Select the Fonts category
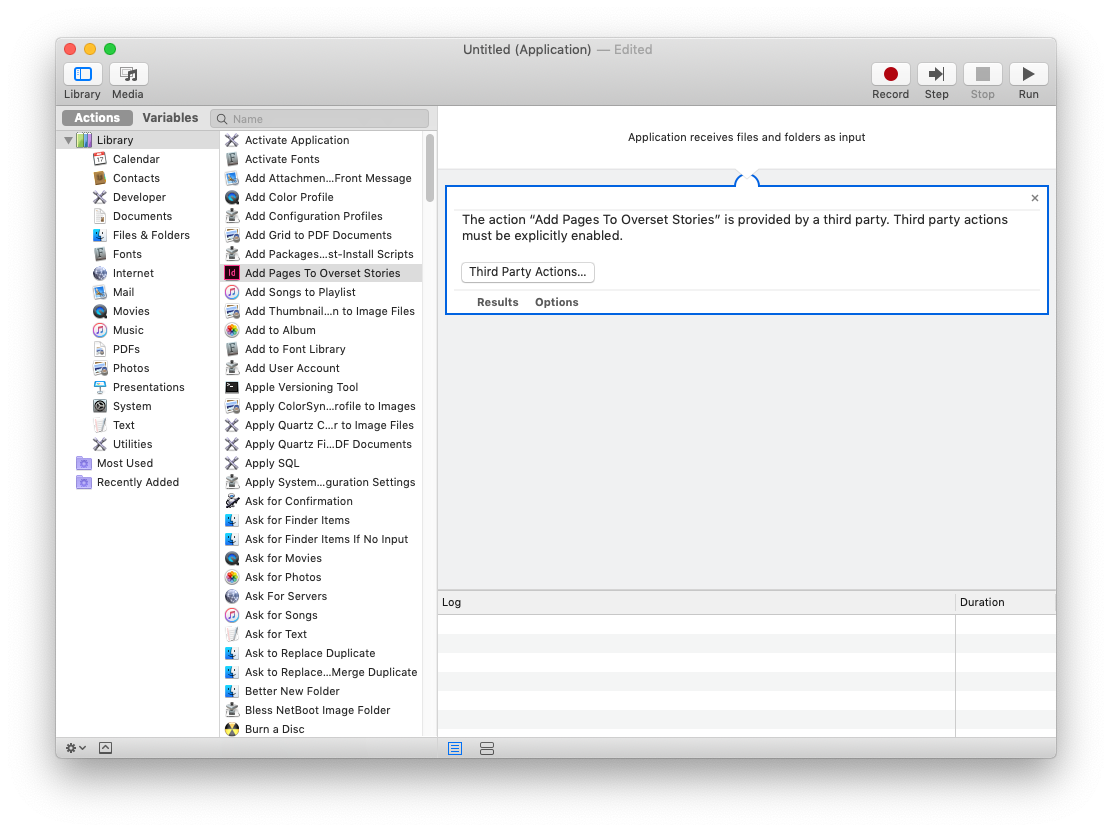Viewport: 1112px width, 832px height. [127, 254]
